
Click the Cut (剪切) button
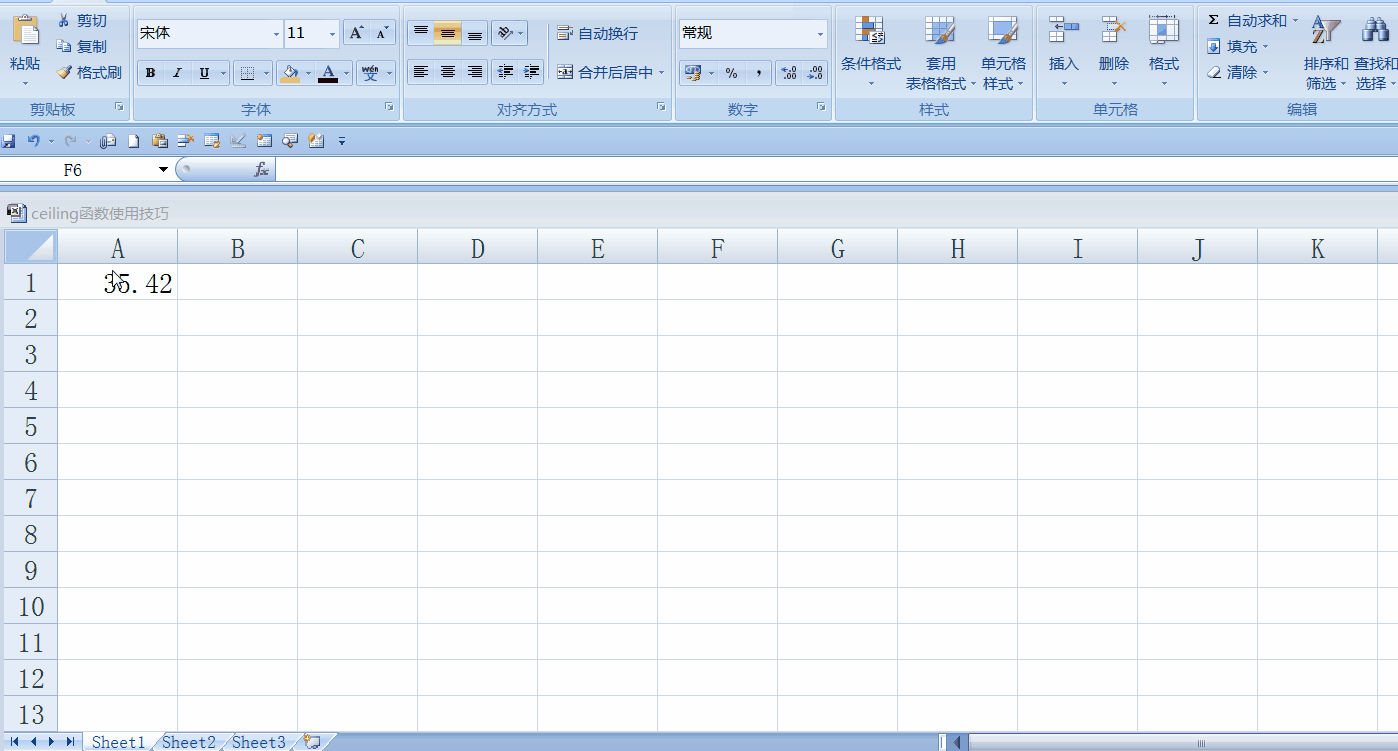coord(81,20)
